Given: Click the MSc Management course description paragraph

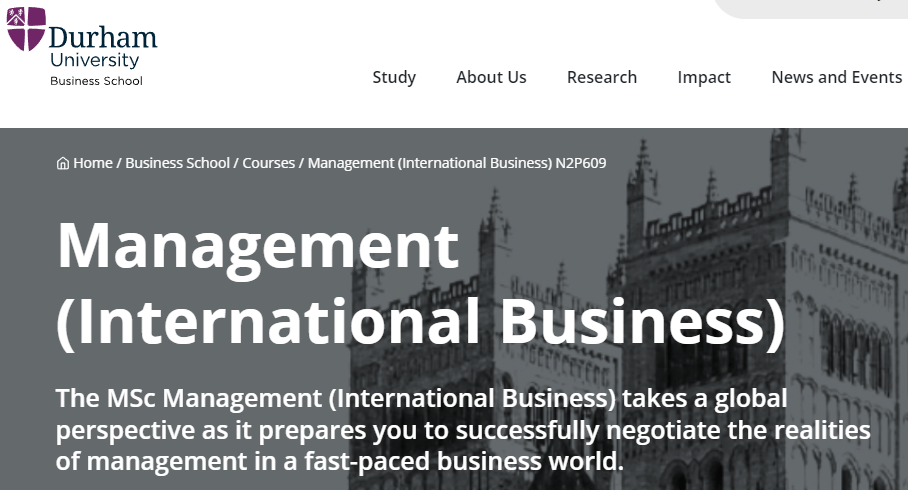Looking at the screenshot, I should [463, 430].
